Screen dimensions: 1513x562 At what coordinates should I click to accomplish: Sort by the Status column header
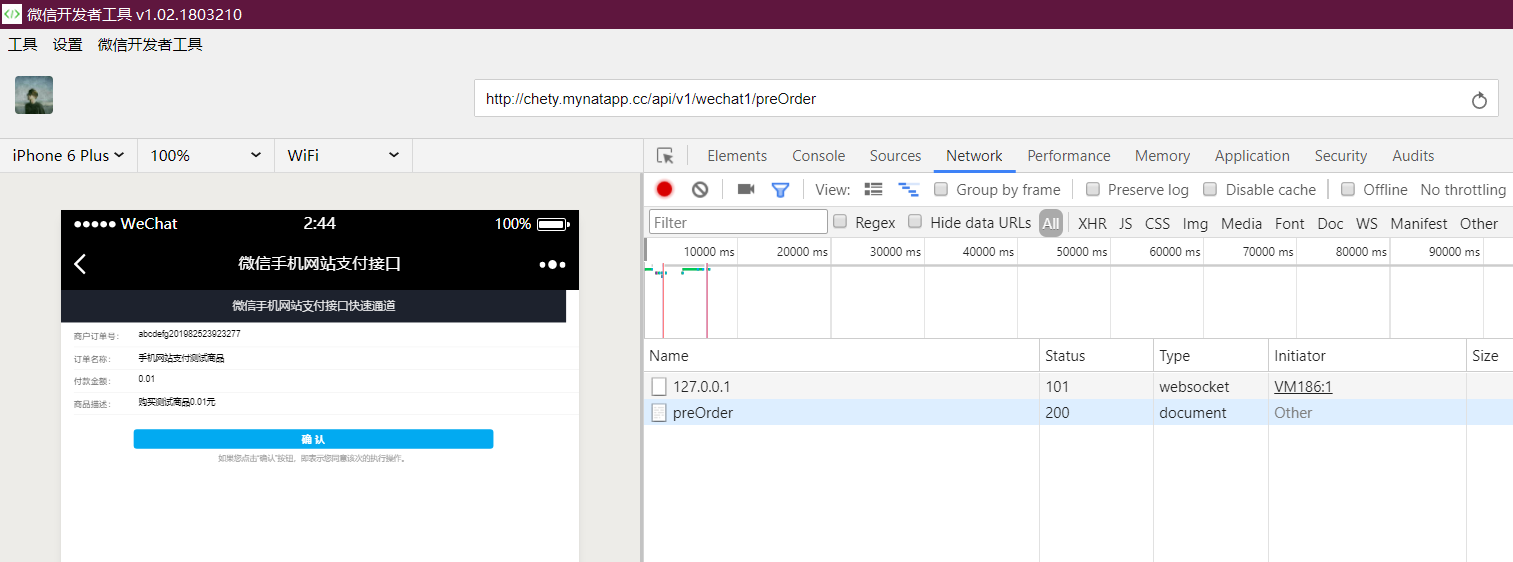point(1096,355)
